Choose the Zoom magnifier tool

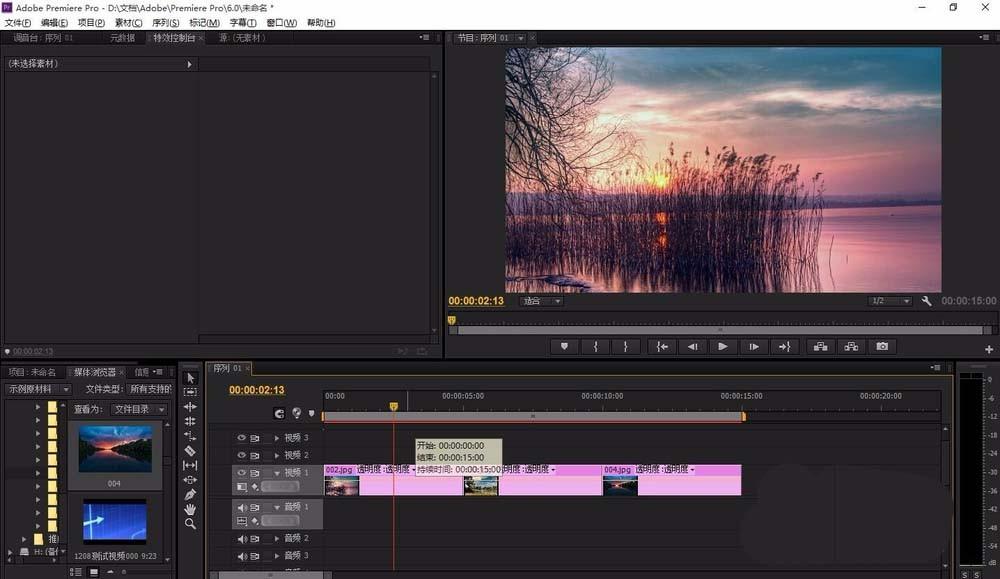(x=190, y=524)
